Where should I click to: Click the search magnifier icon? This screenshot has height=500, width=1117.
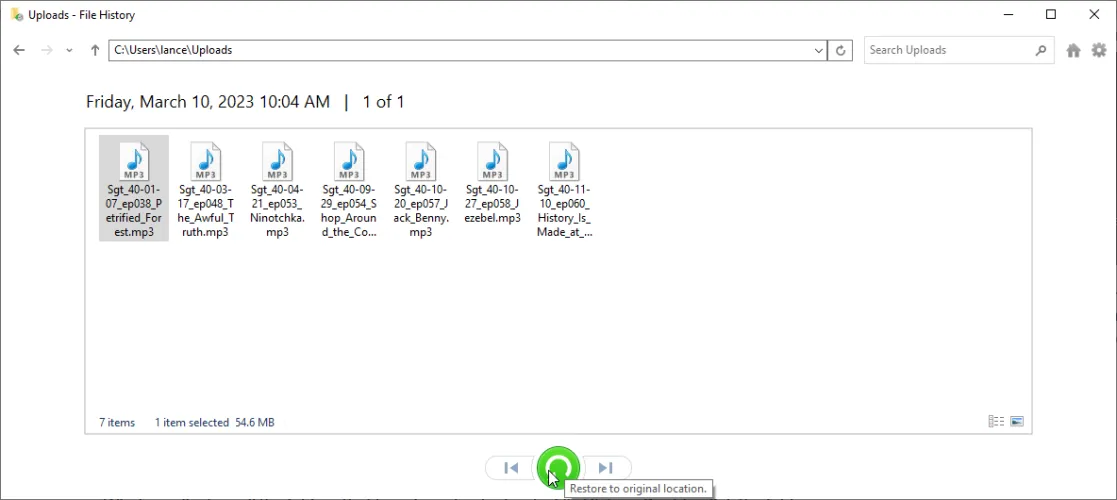(x=1041, y=50)
